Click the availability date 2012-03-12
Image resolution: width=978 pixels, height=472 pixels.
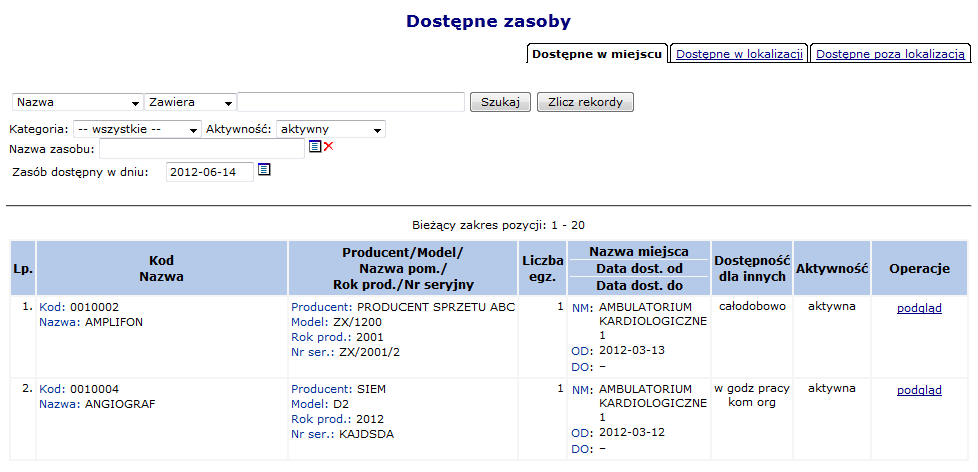click(632, 433)
